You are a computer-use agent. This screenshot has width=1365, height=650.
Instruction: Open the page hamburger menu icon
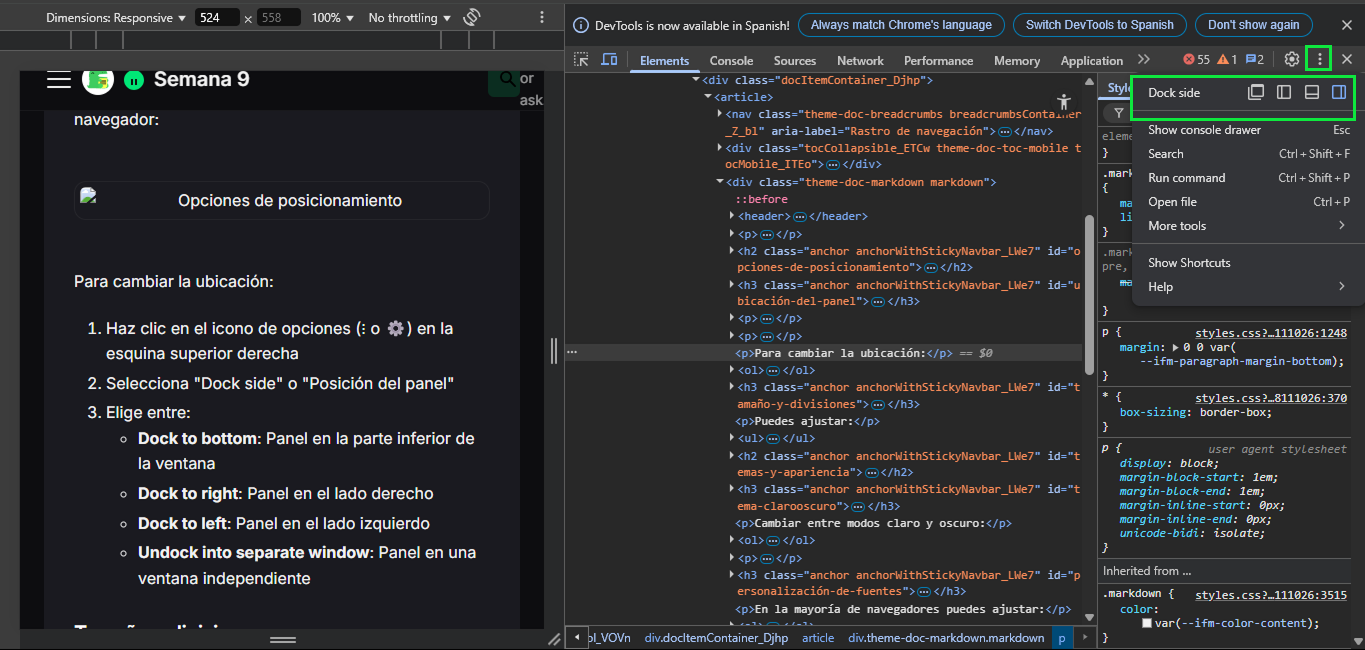58,80
